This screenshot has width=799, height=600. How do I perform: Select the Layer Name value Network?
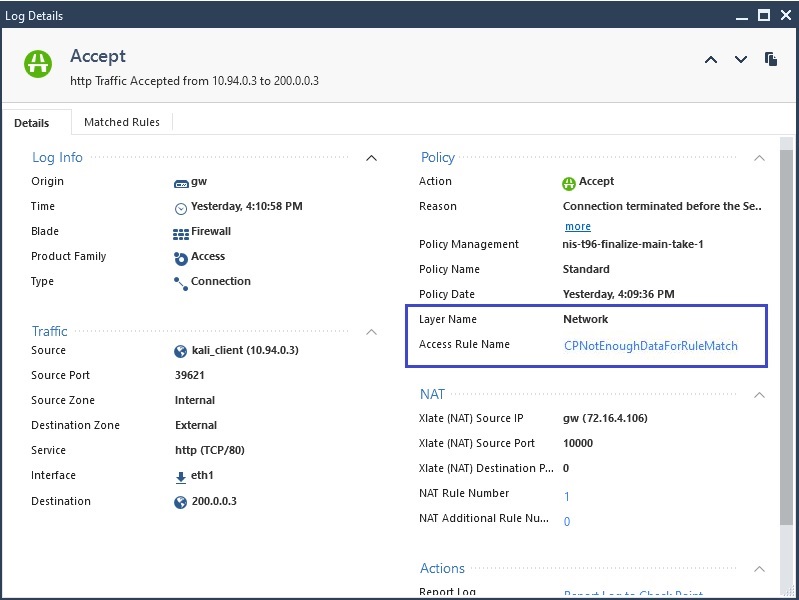(585, 319)
